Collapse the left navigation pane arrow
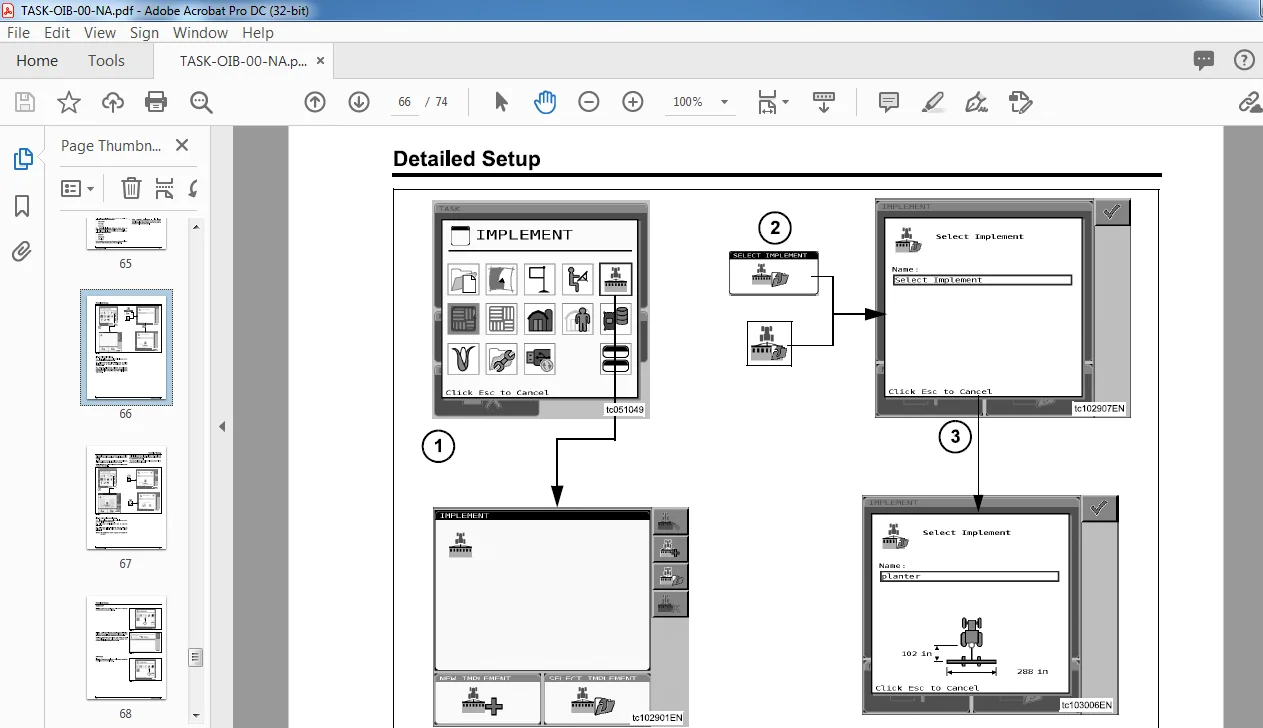Viewport: 1263px width, 728px height. (x=222, y=427)
